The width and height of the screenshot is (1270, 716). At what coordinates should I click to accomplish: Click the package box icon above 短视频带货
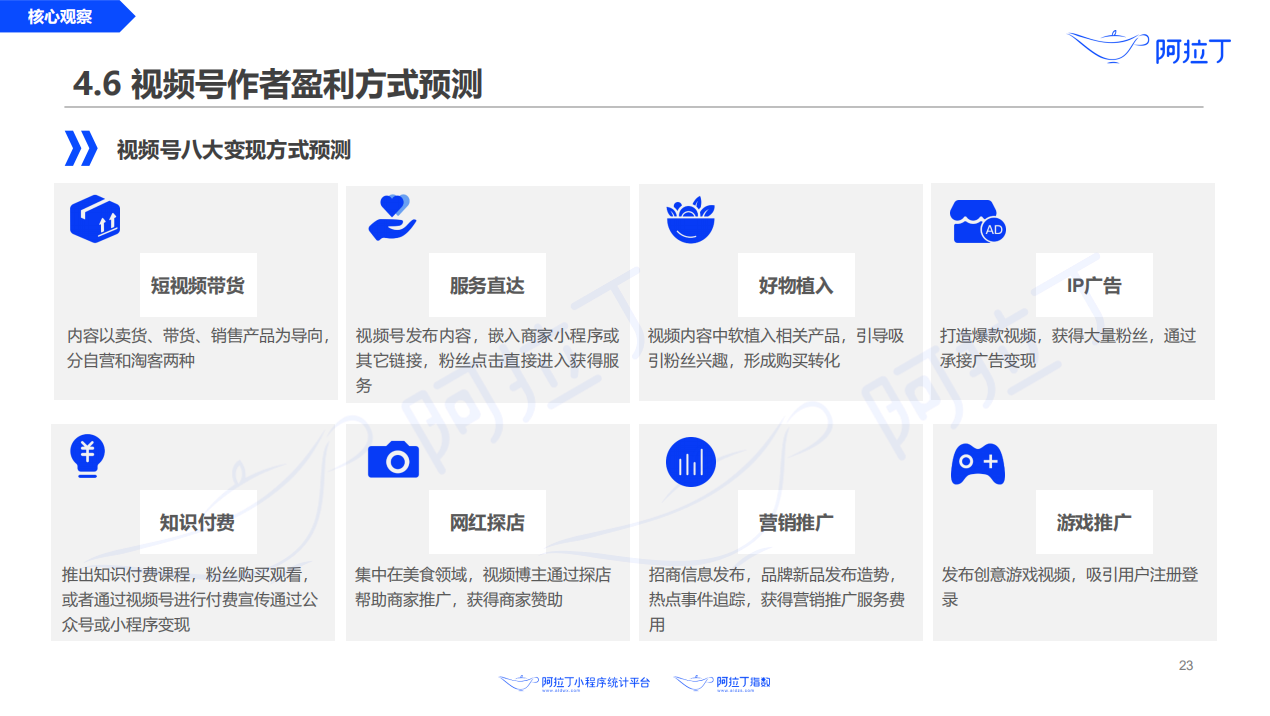pyautogui.click(x=95, y=219)
